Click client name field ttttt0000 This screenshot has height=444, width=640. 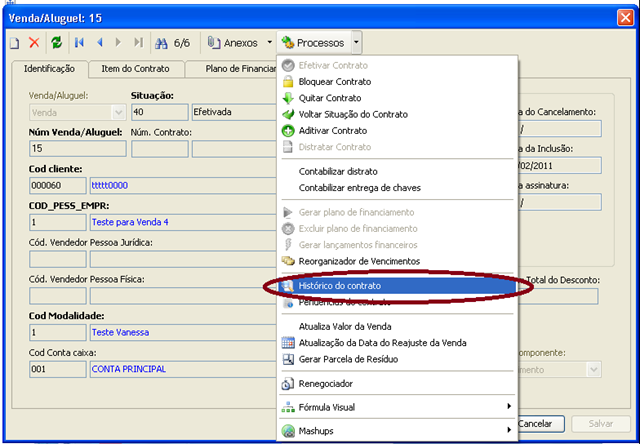click(x=184, y=186)
